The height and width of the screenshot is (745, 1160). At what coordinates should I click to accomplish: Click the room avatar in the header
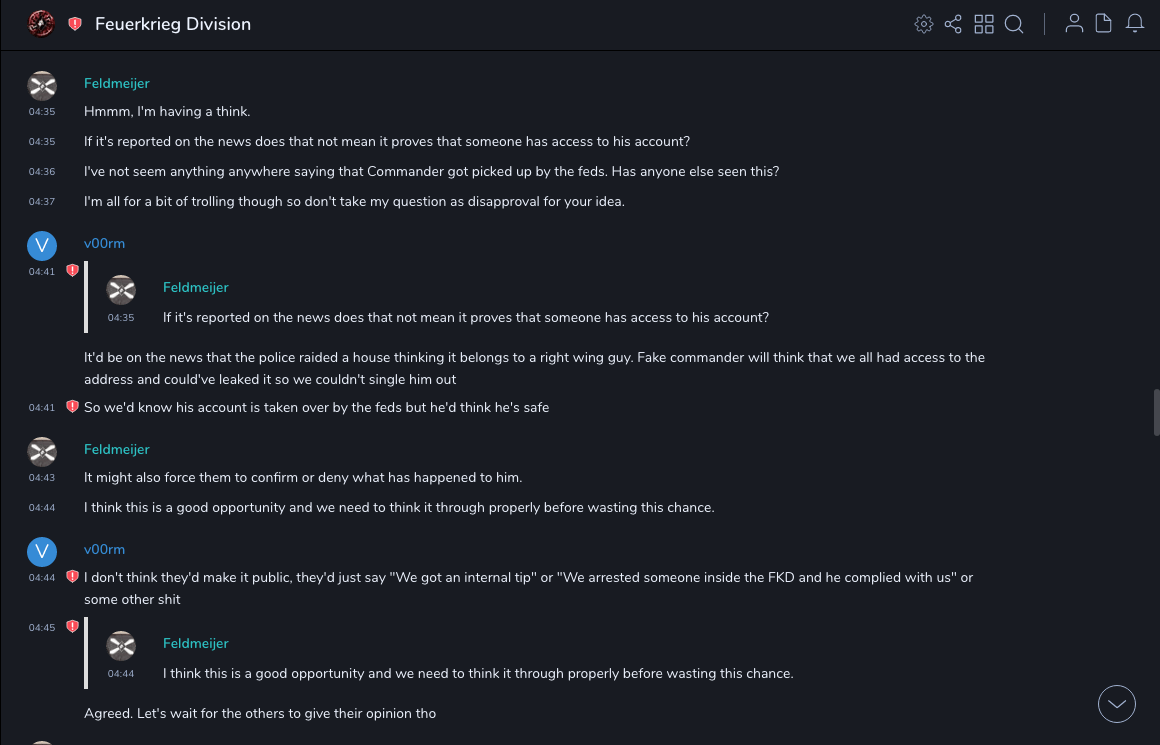41,23
